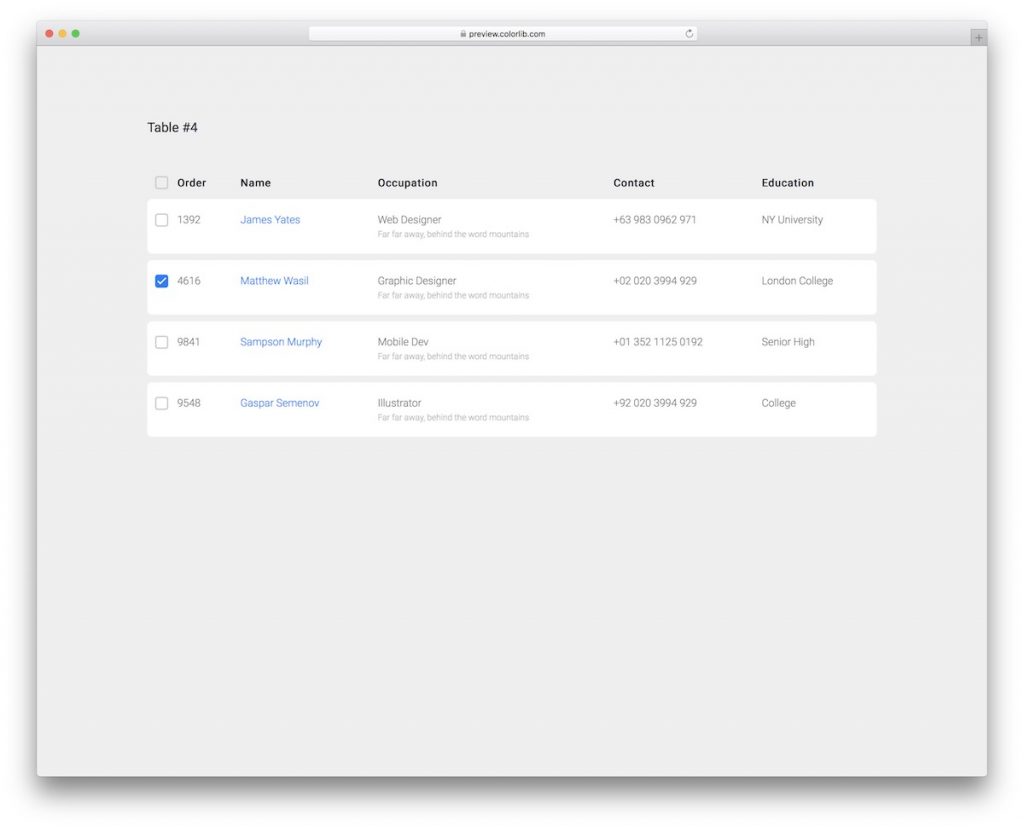The width and height of the screenshot is (1024, 829).
Task: Open the Gaspar Semenov link
Action: click(280, 403)
